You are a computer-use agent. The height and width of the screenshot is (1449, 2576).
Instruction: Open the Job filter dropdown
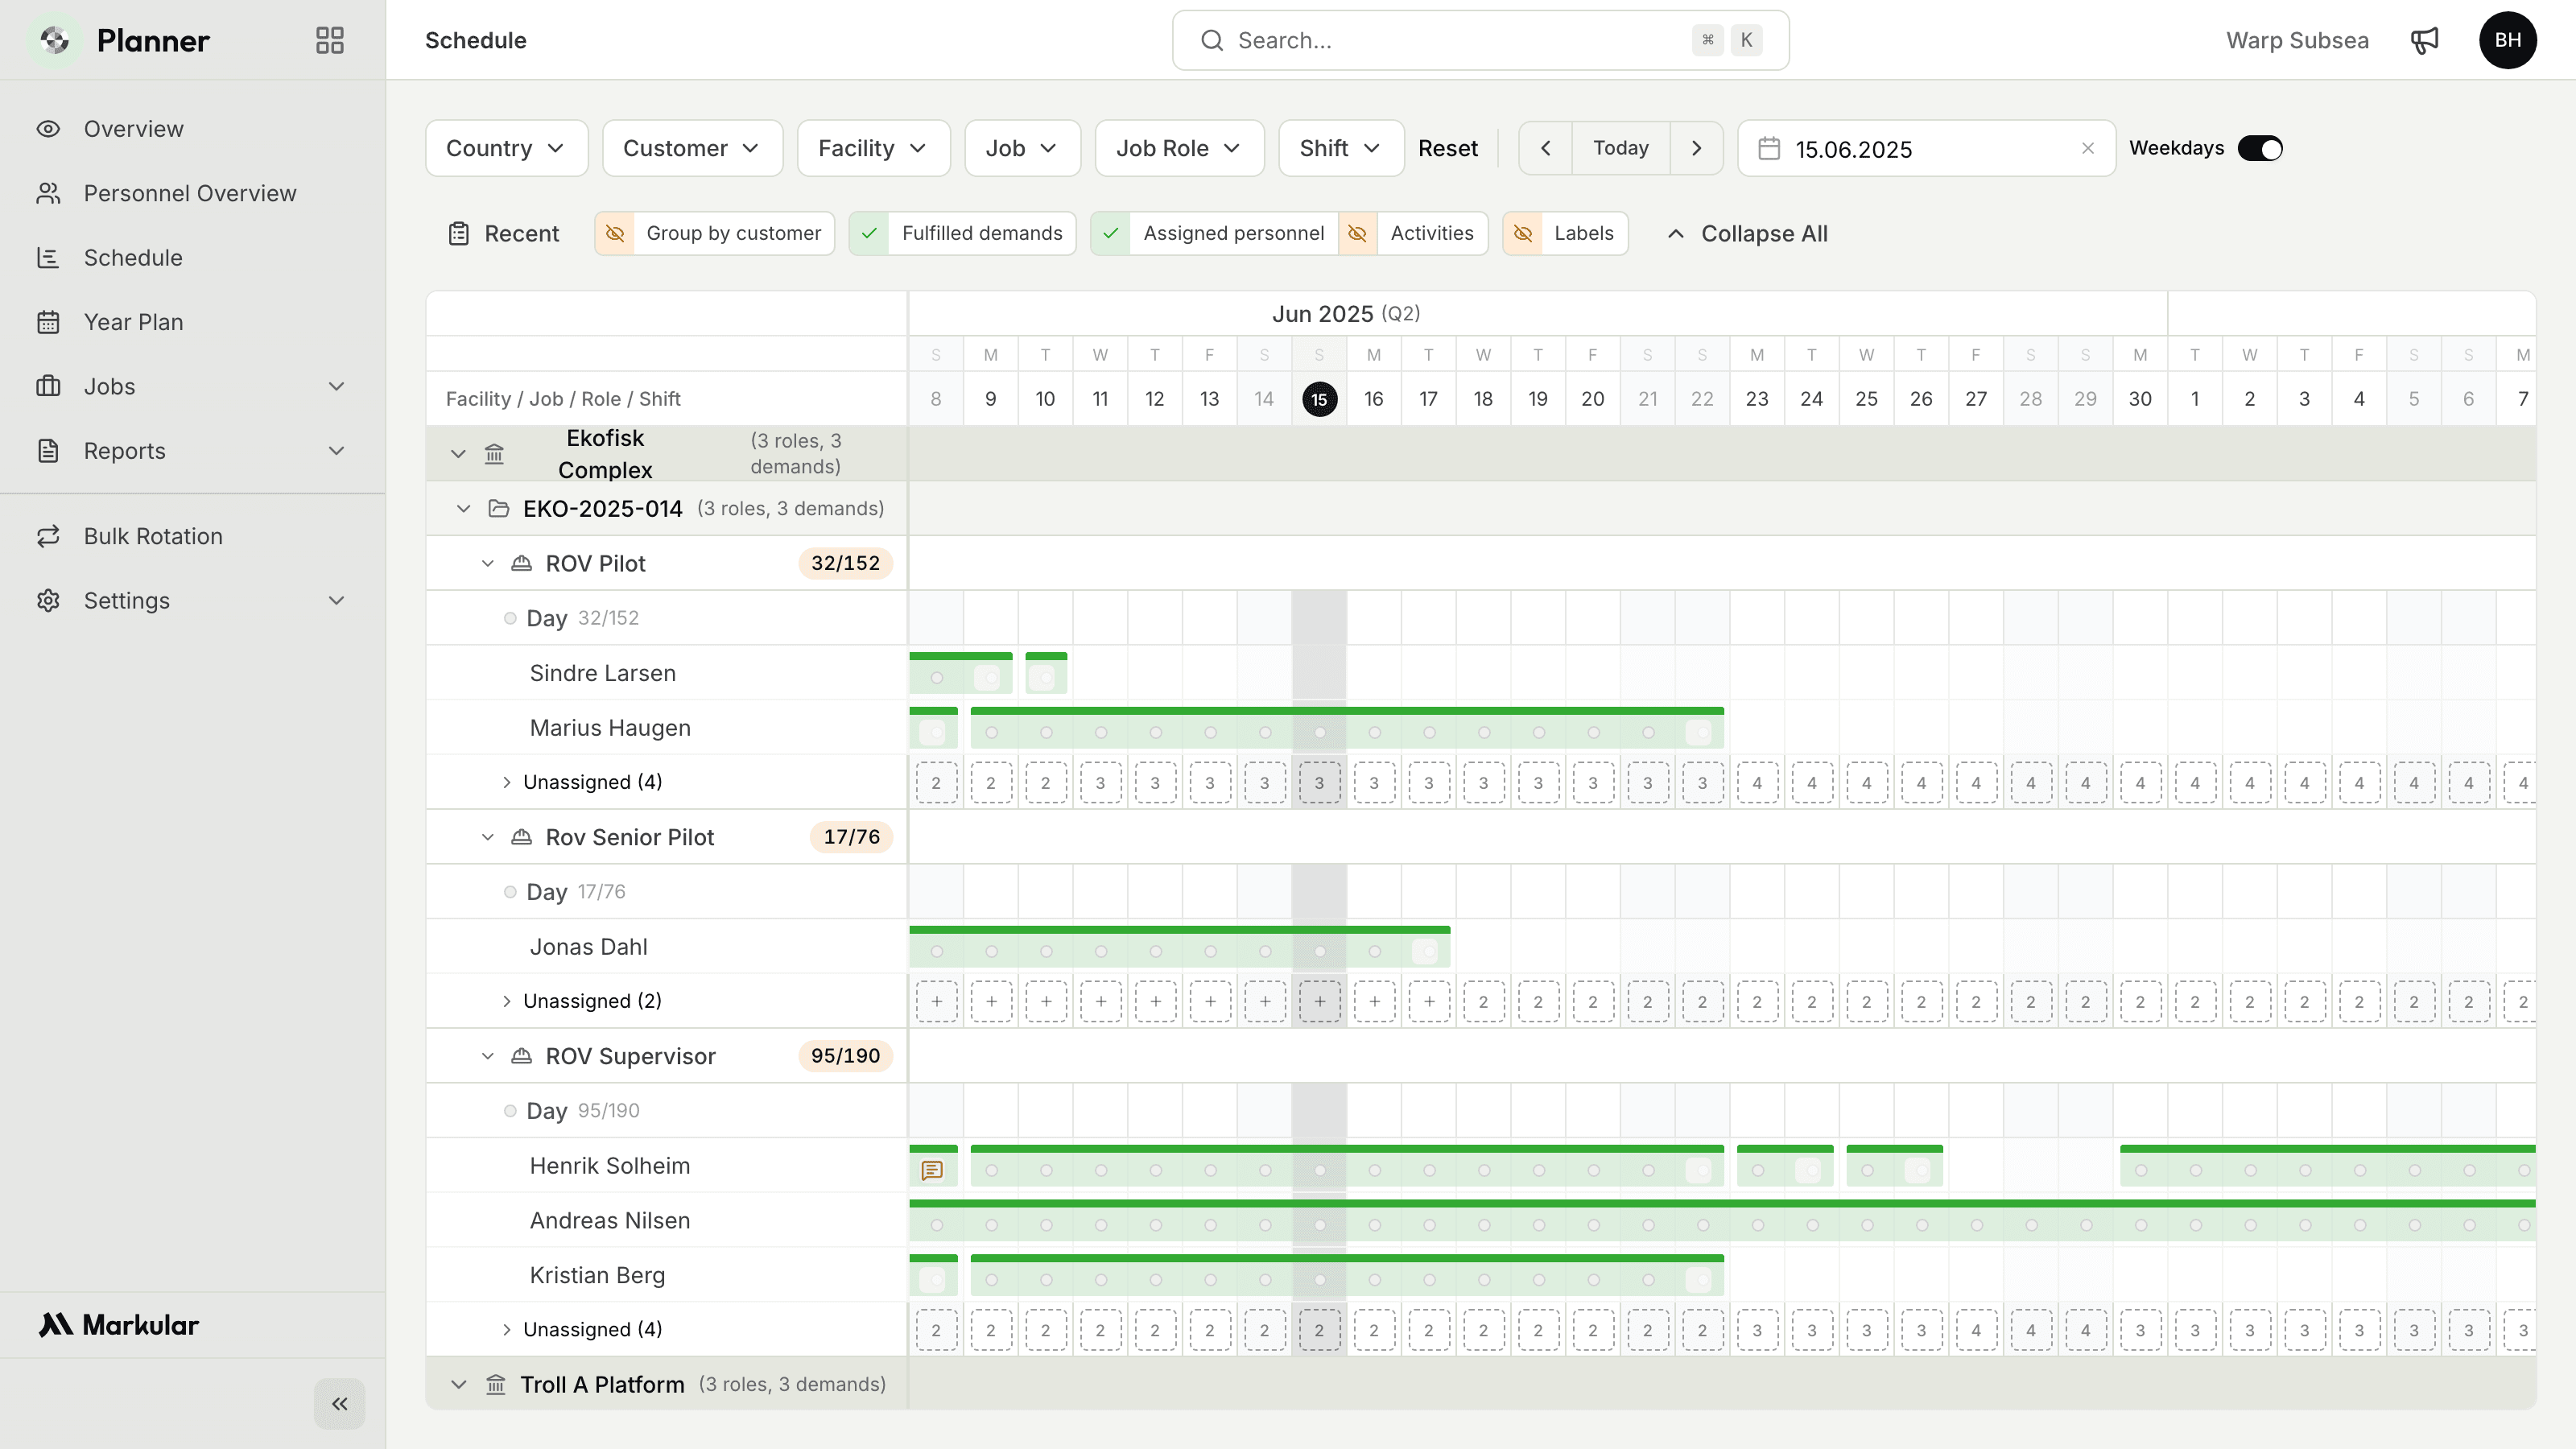point(1022,148)
